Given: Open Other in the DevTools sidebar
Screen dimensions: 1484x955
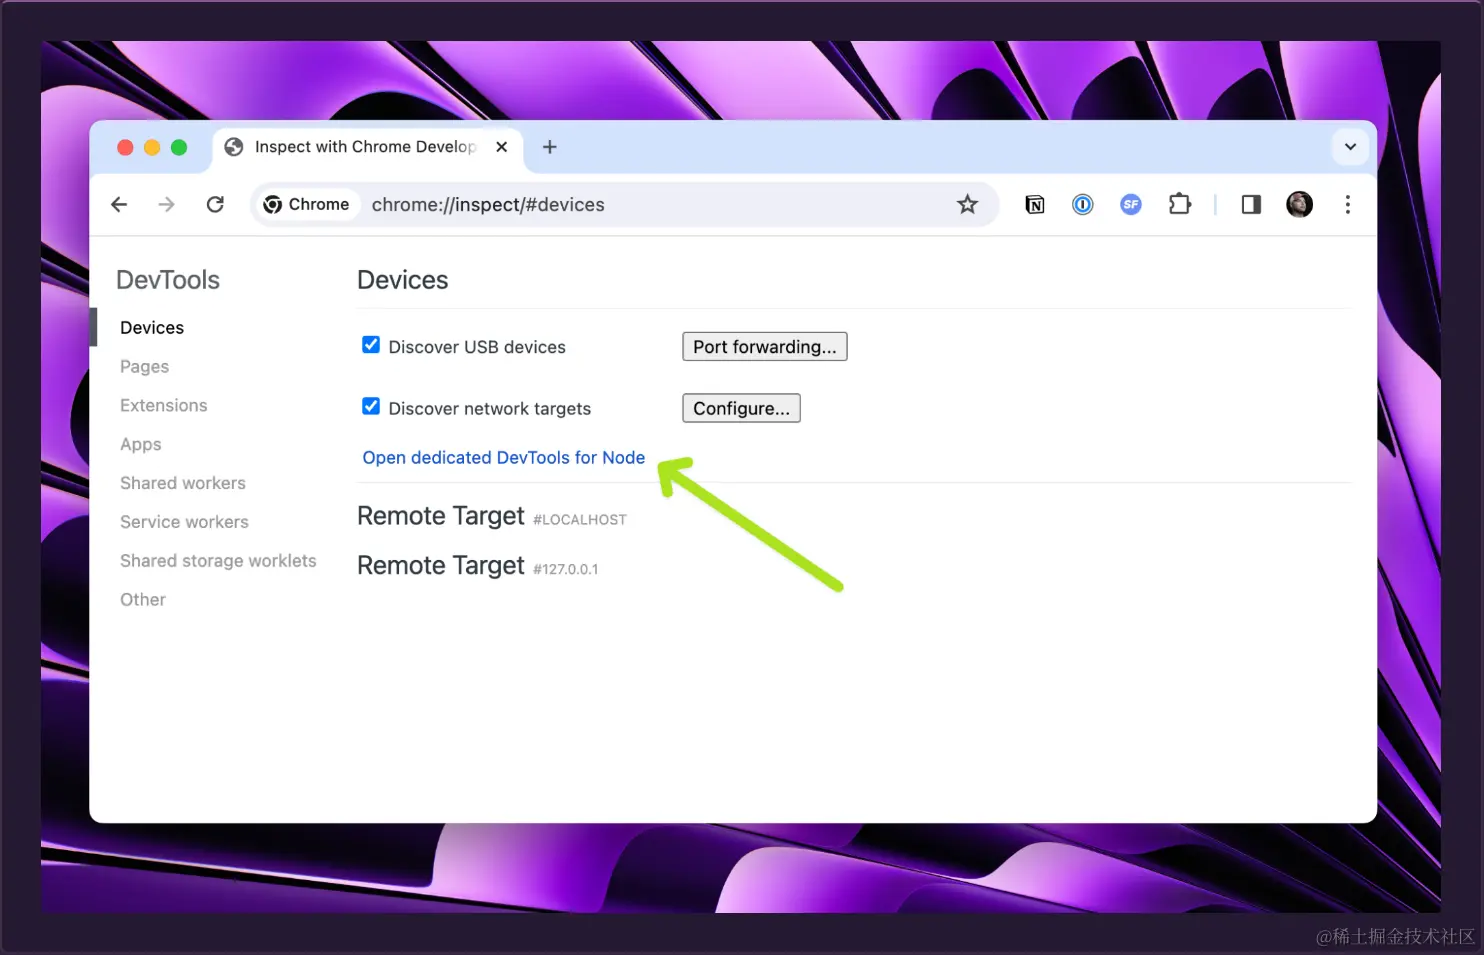Looking at the screenshot, I should (143, 600).
